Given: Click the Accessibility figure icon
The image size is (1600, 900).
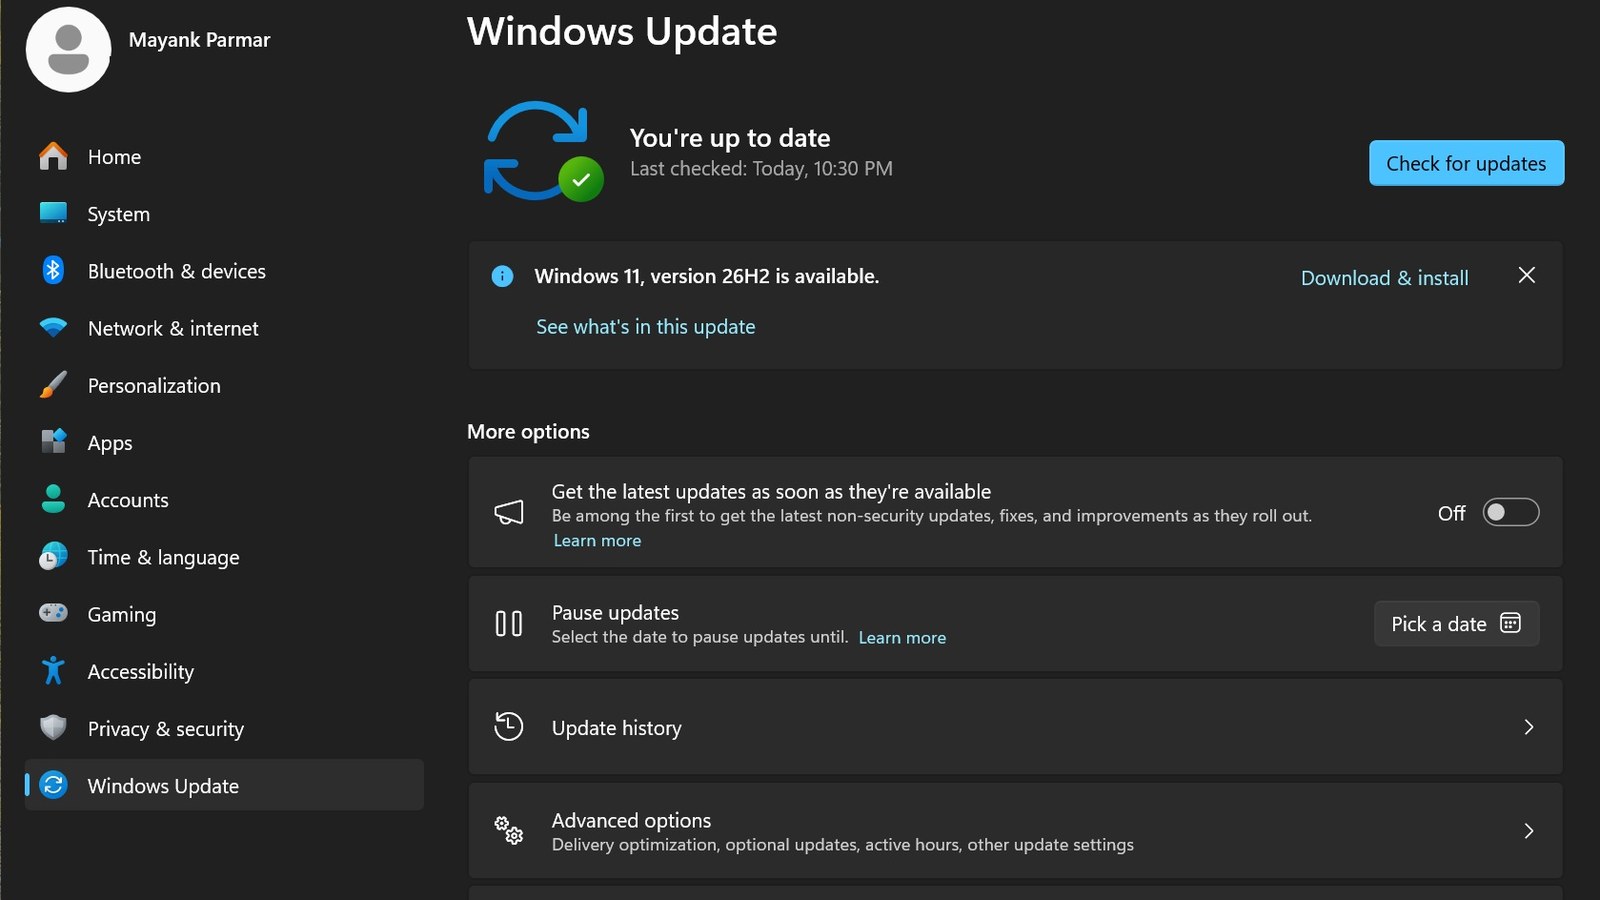Looking at the screenshot, I should [x=53, y=670].
